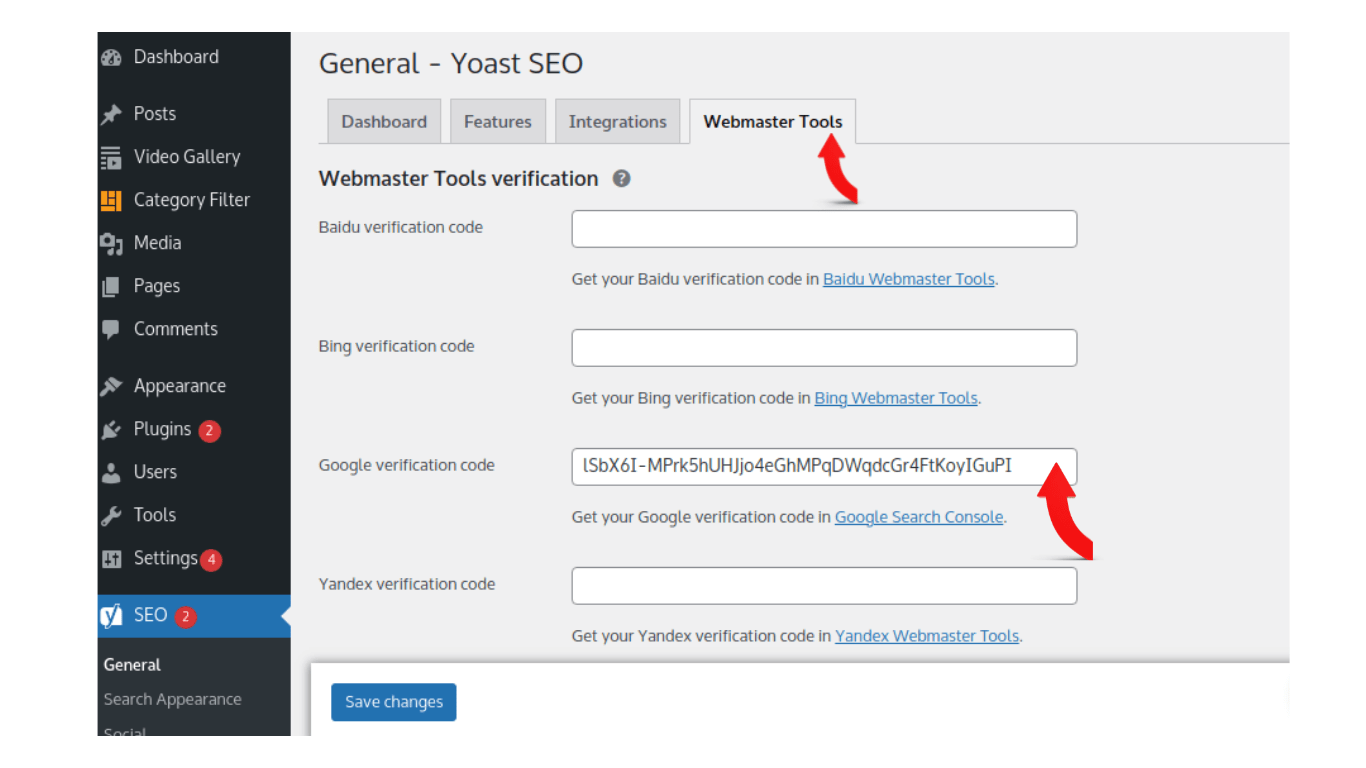Click the Video Gallery icon
Viewport: 1366px width, 768px height.
(111, 158)
